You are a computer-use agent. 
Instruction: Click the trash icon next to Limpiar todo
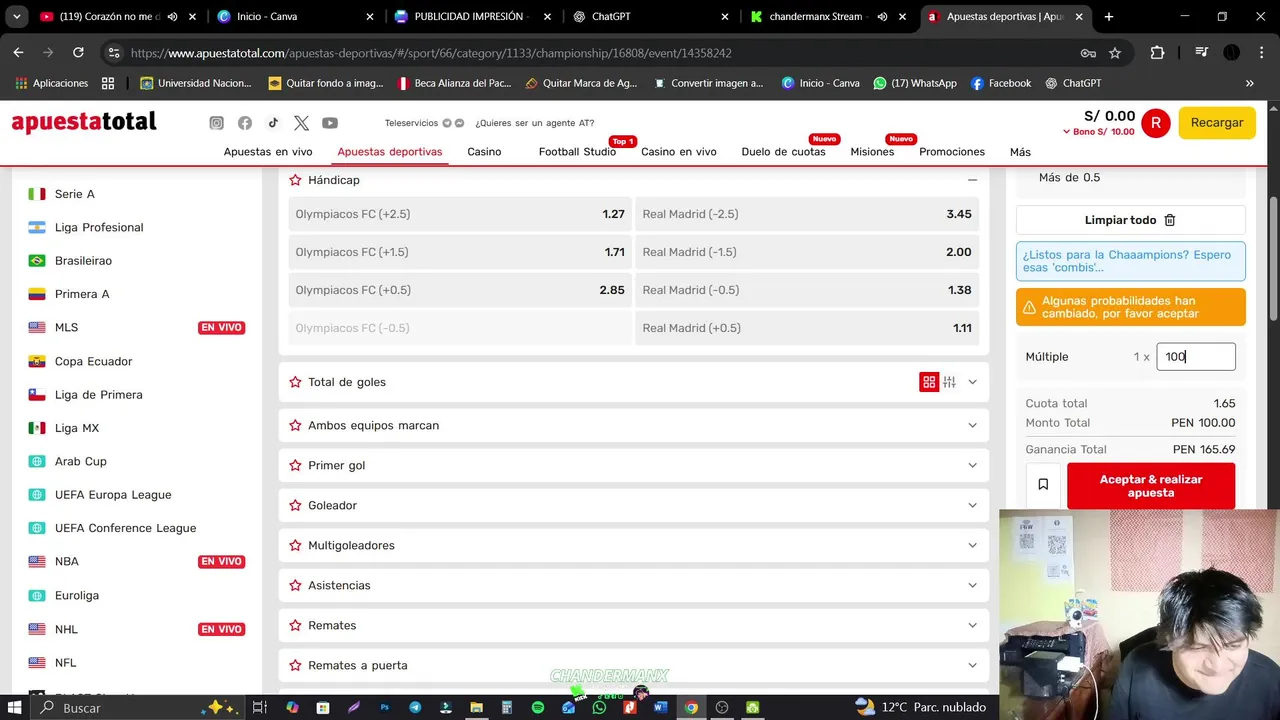[x=1170, y=220]
